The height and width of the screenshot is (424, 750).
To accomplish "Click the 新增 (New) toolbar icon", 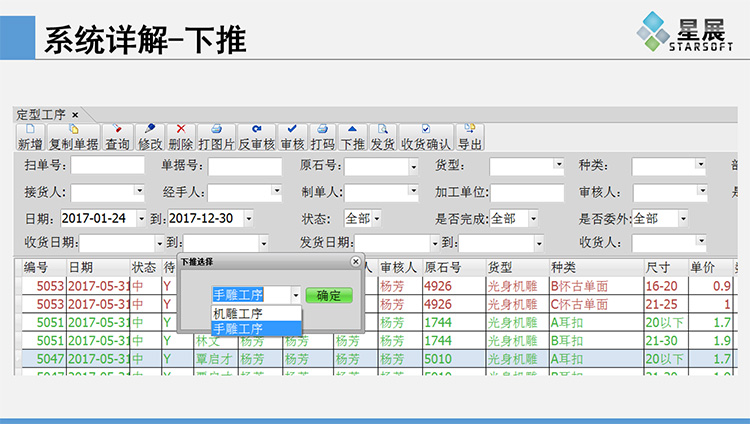I will [x=30, y=137].
